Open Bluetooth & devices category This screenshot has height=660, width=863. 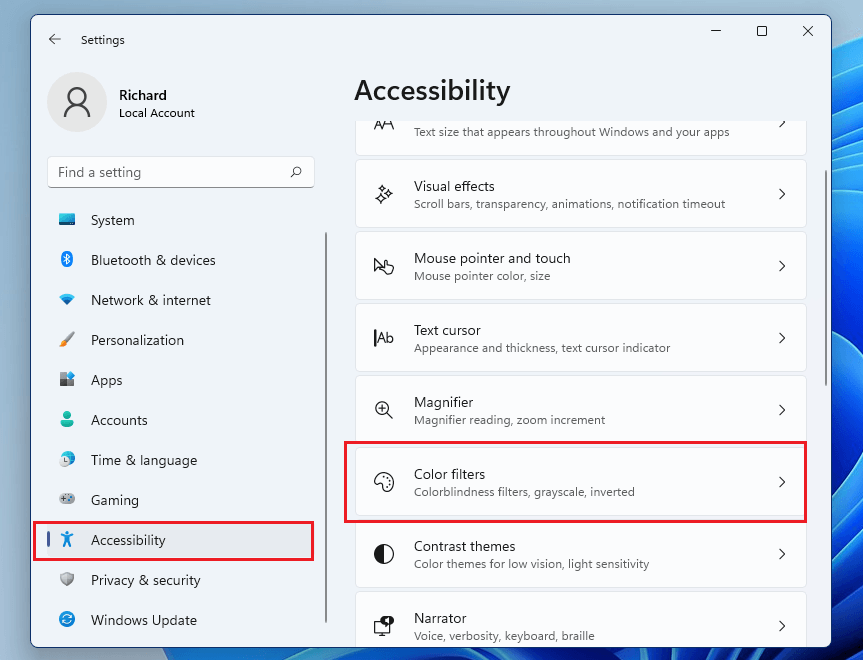click(179, 260)
